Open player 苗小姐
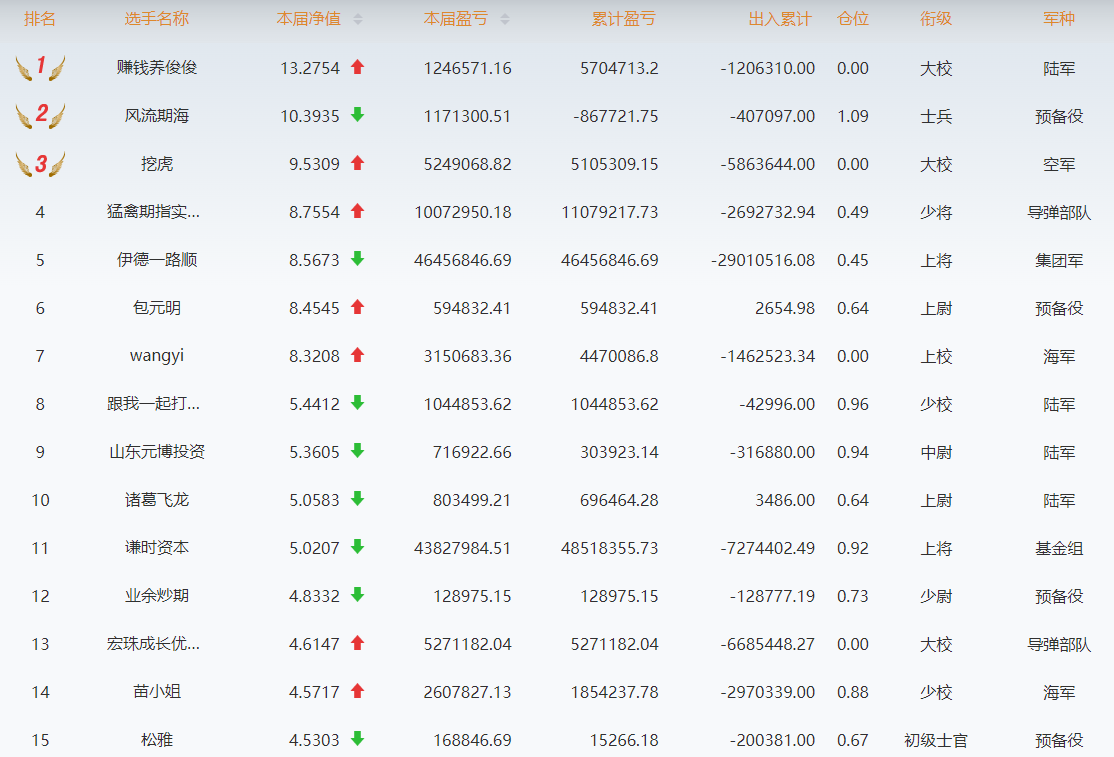Viewport: 1114px width, 757px height. (x=157, y=692)
